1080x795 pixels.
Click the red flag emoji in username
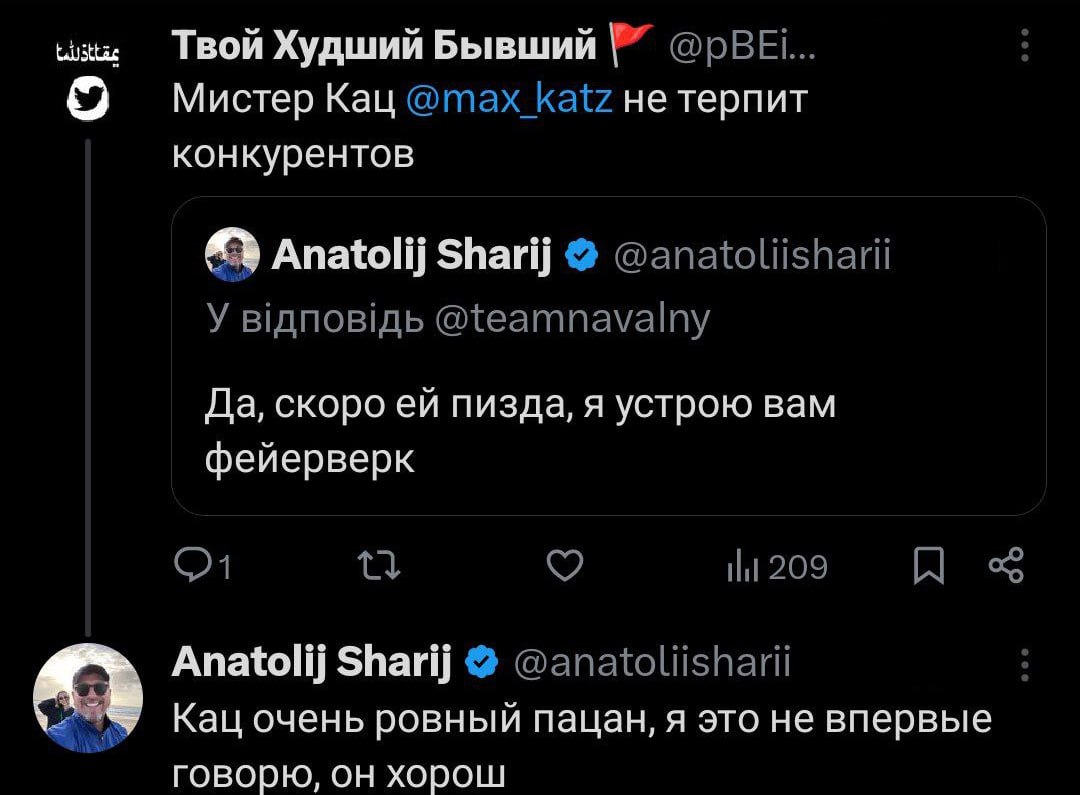pyautogui.click(x=631, y=44)
